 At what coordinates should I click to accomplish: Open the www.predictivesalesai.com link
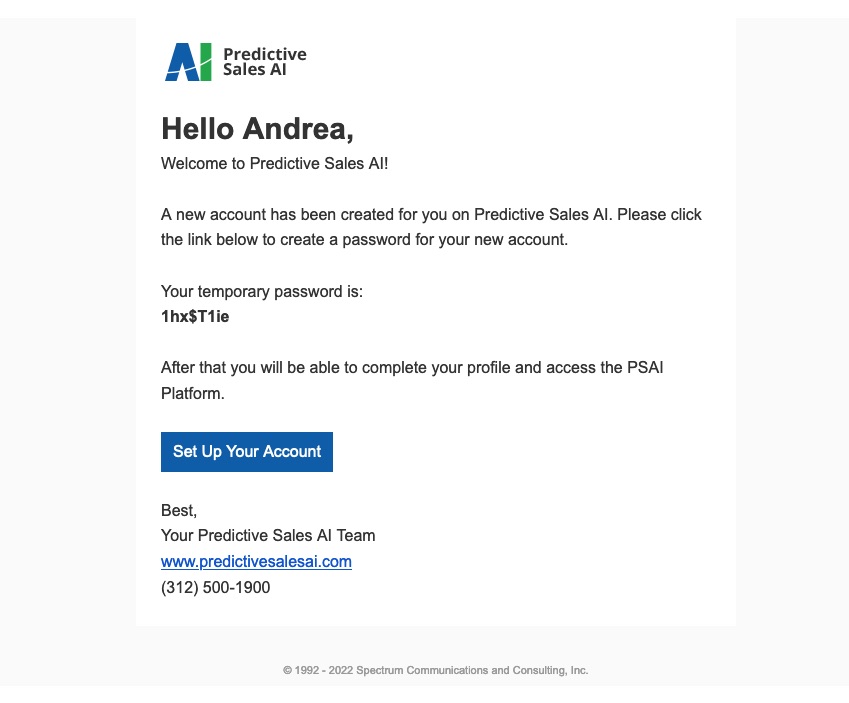(256, 562)
